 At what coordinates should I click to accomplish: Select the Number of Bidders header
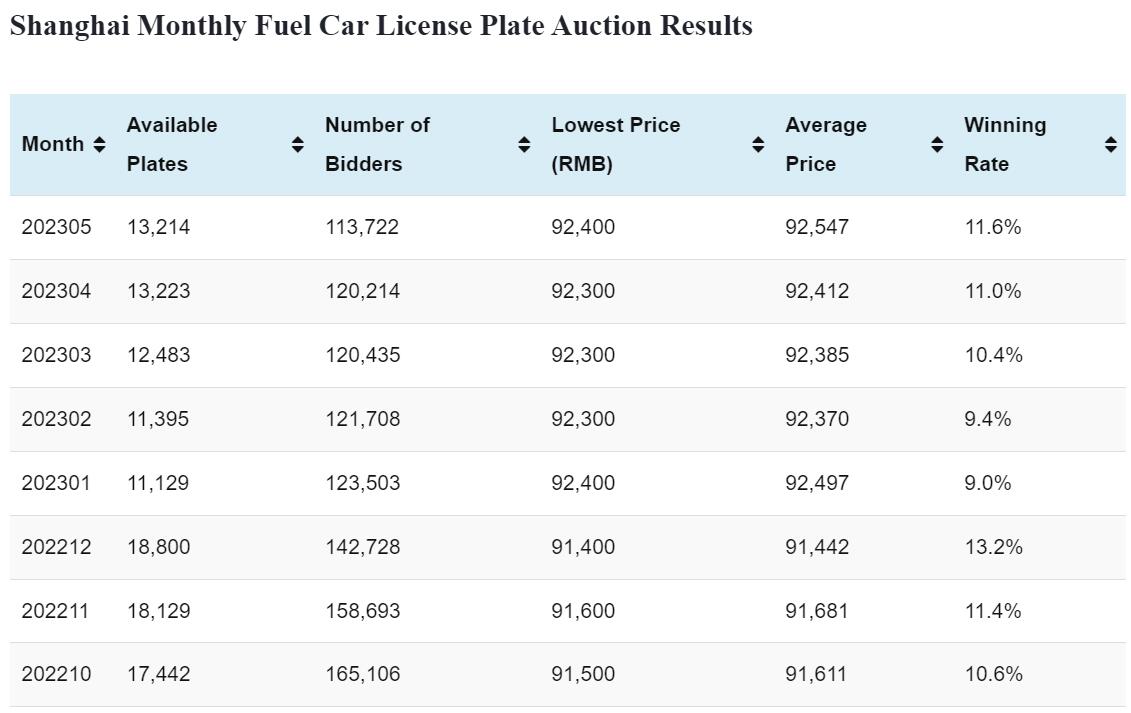tap(377, 144)
